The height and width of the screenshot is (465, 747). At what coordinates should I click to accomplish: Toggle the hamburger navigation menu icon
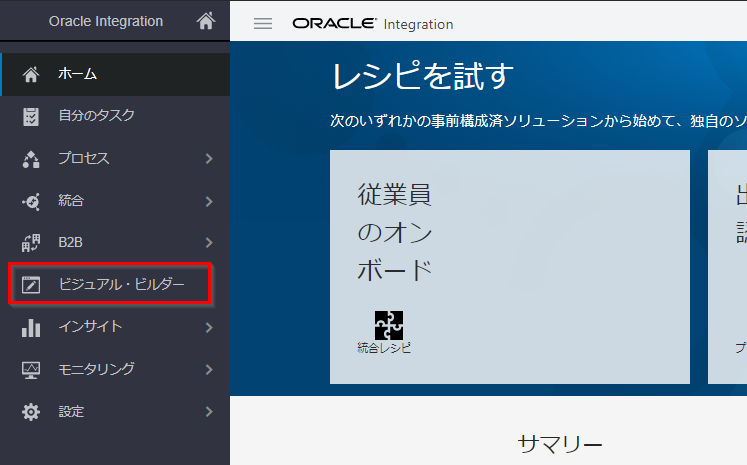(x=263, y=24)
